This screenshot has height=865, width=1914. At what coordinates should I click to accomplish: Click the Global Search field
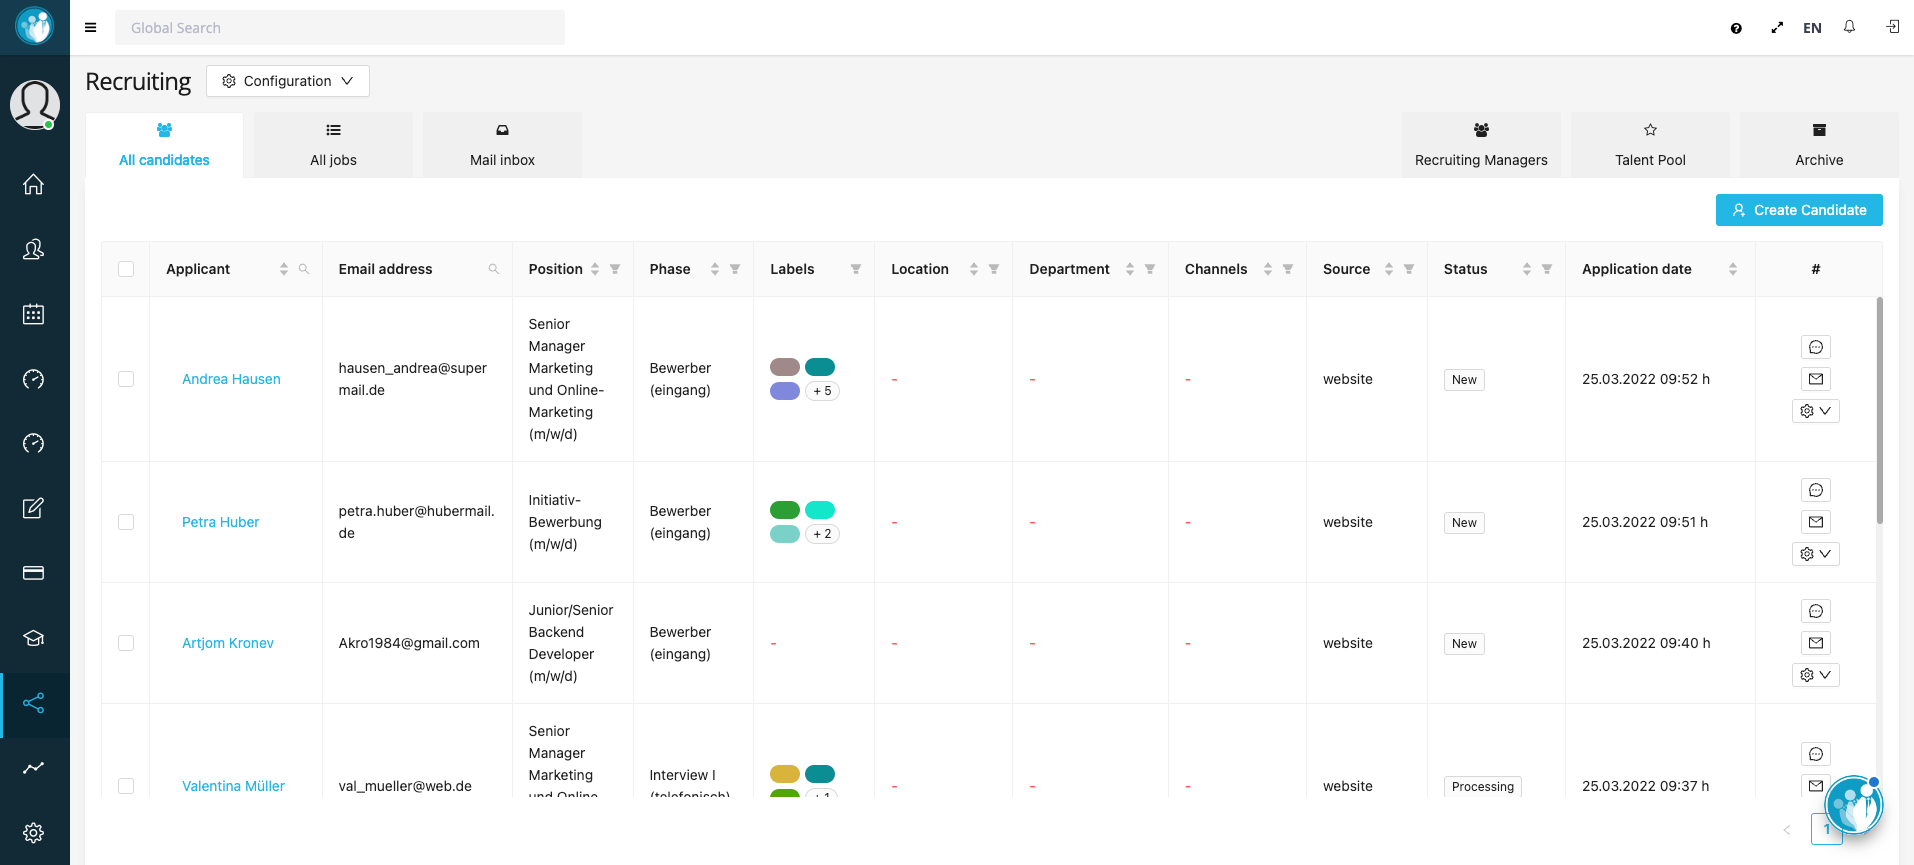pos(340,28)
